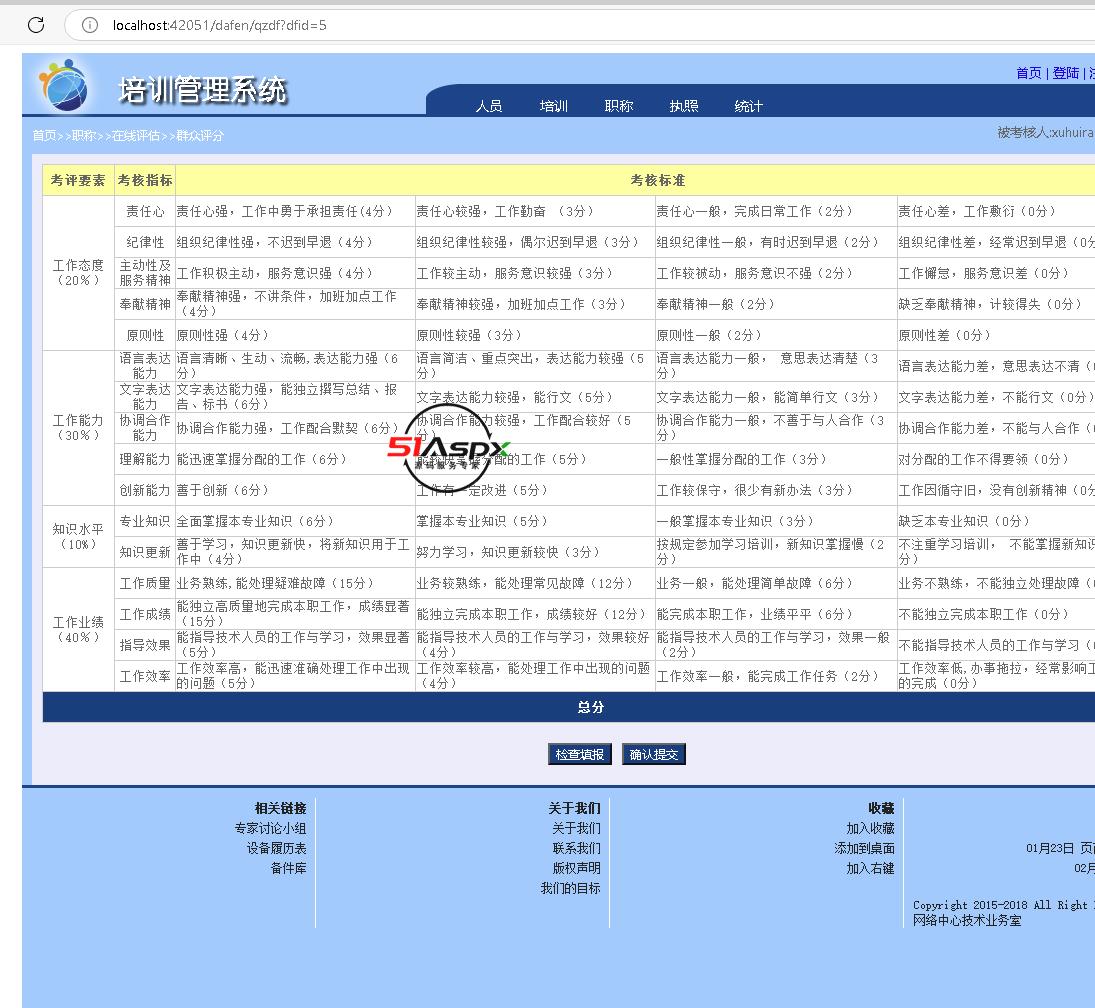Viewport: 1095px width, 1008px height.
Task: Open the 关于我们 link under 关于我们 heading
Action: coord(576,828)
